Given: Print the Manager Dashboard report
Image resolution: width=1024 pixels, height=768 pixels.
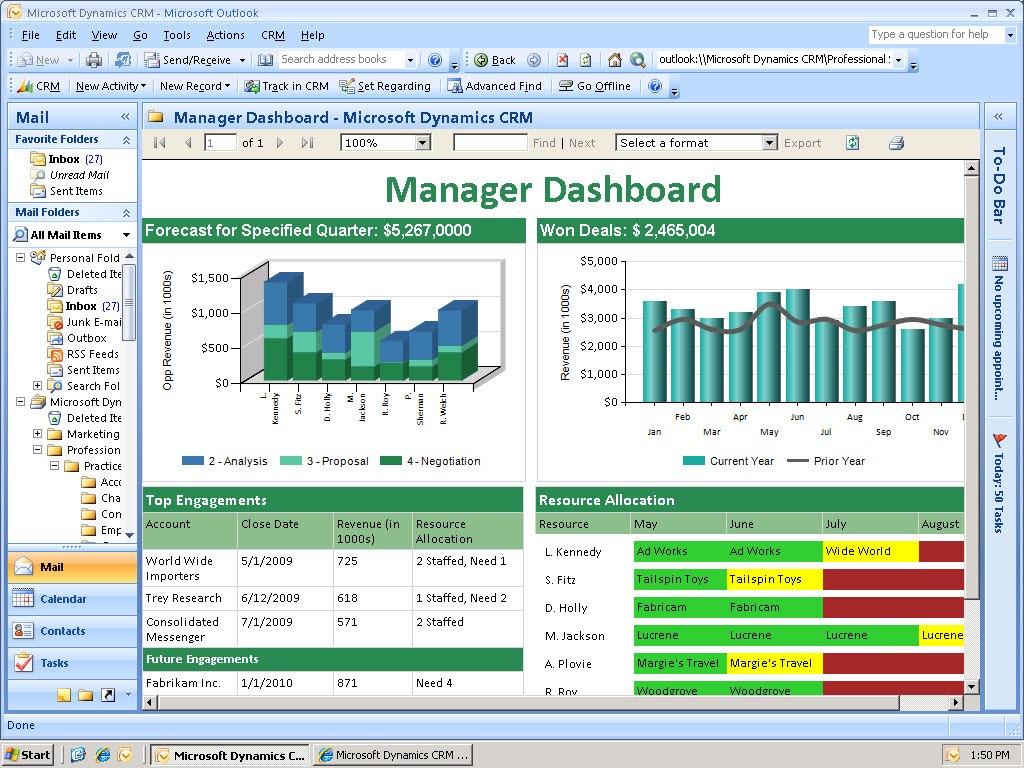Looking at the screenshot, I should [896, 143].
